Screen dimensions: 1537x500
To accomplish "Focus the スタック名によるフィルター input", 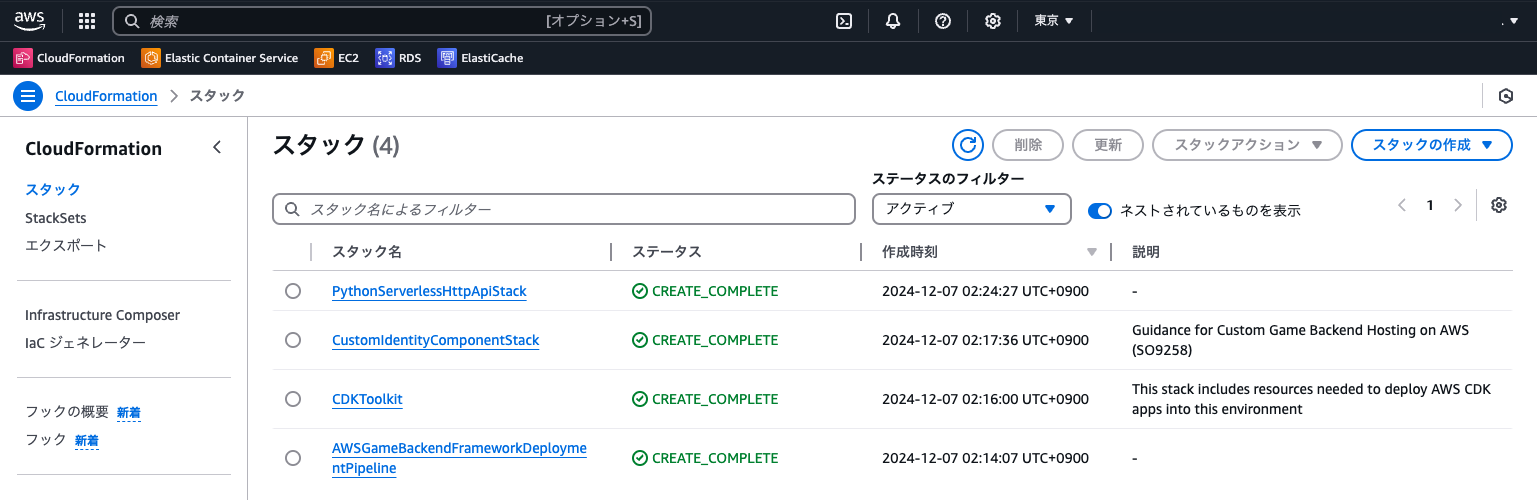I will [564, 209].
